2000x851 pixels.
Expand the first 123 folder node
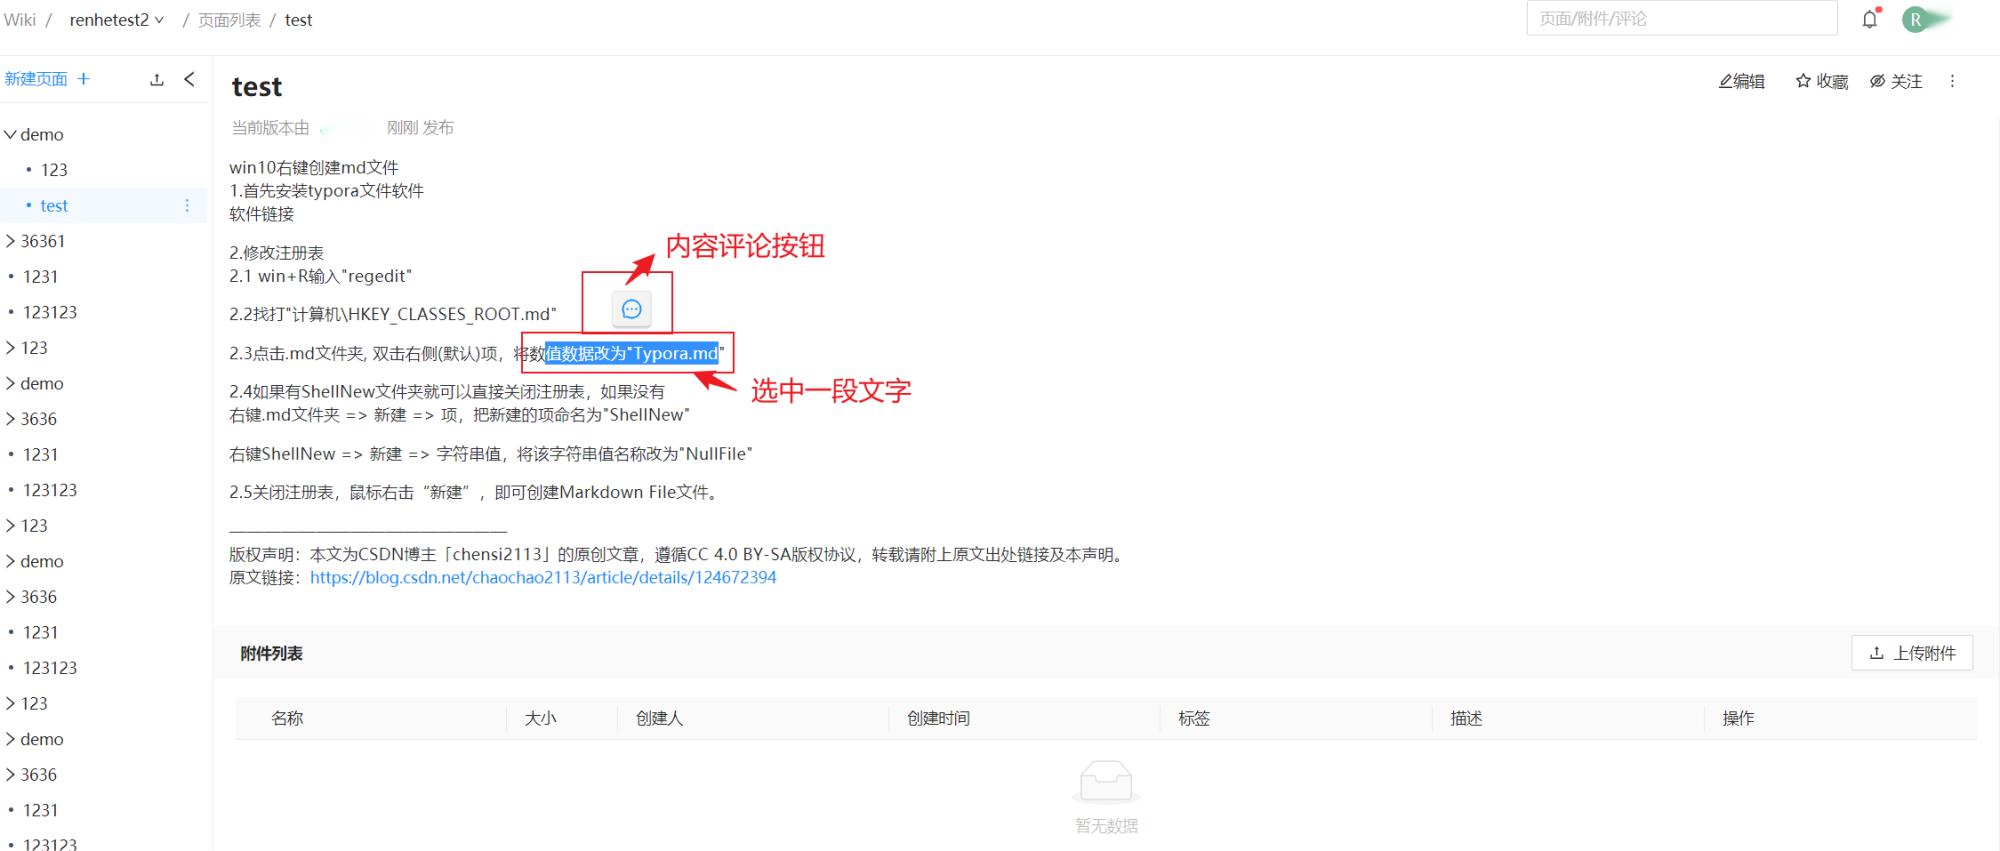pos(11,348)
